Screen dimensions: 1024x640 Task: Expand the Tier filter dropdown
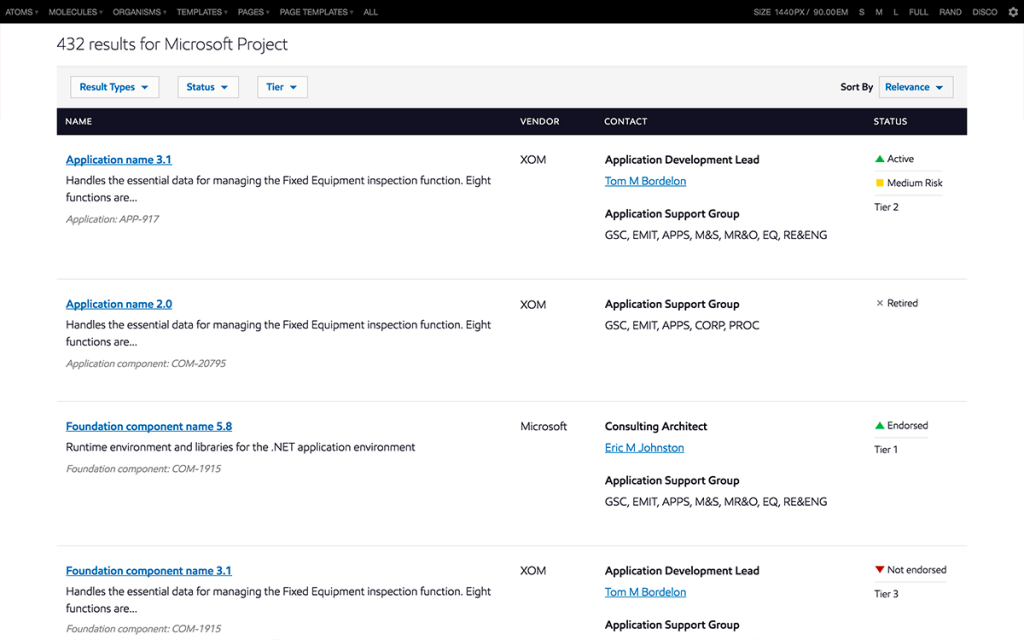282,87
